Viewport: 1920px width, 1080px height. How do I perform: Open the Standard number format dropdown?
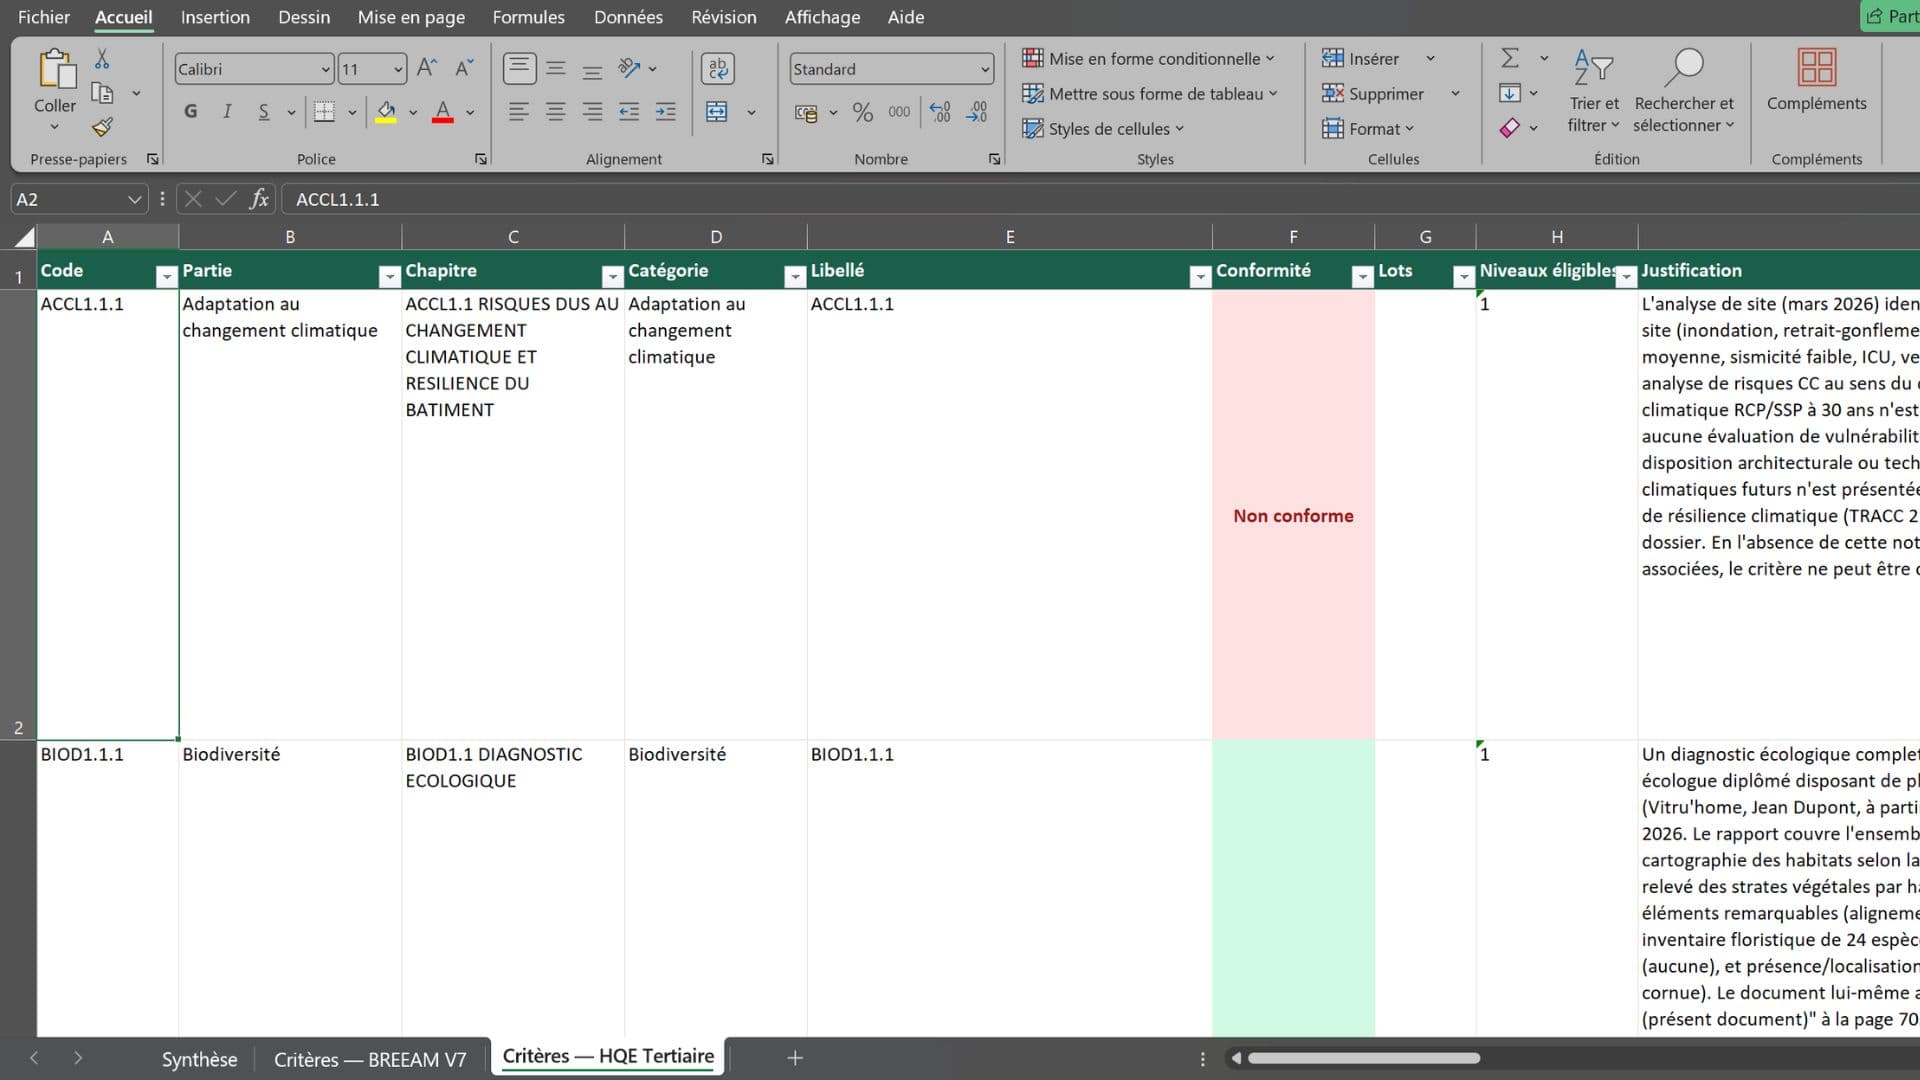[985, 69]
